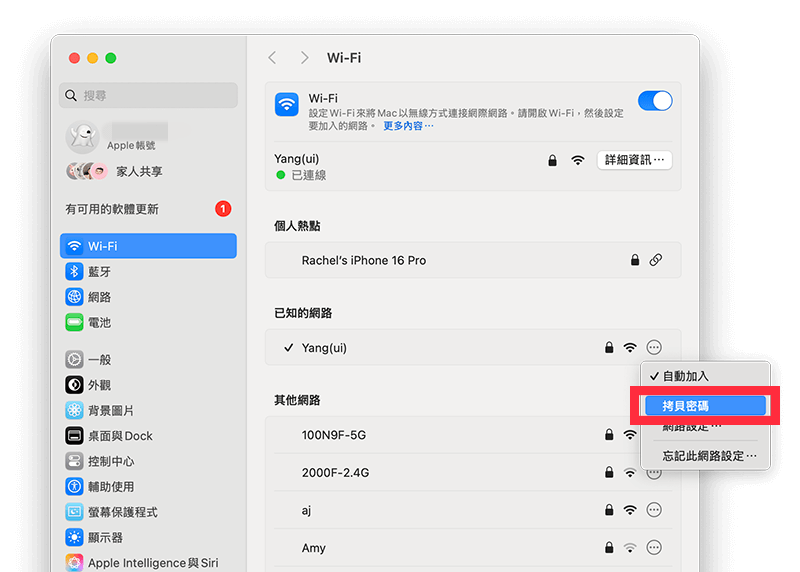Click the 更多內容 link

[x=408, y=126]
